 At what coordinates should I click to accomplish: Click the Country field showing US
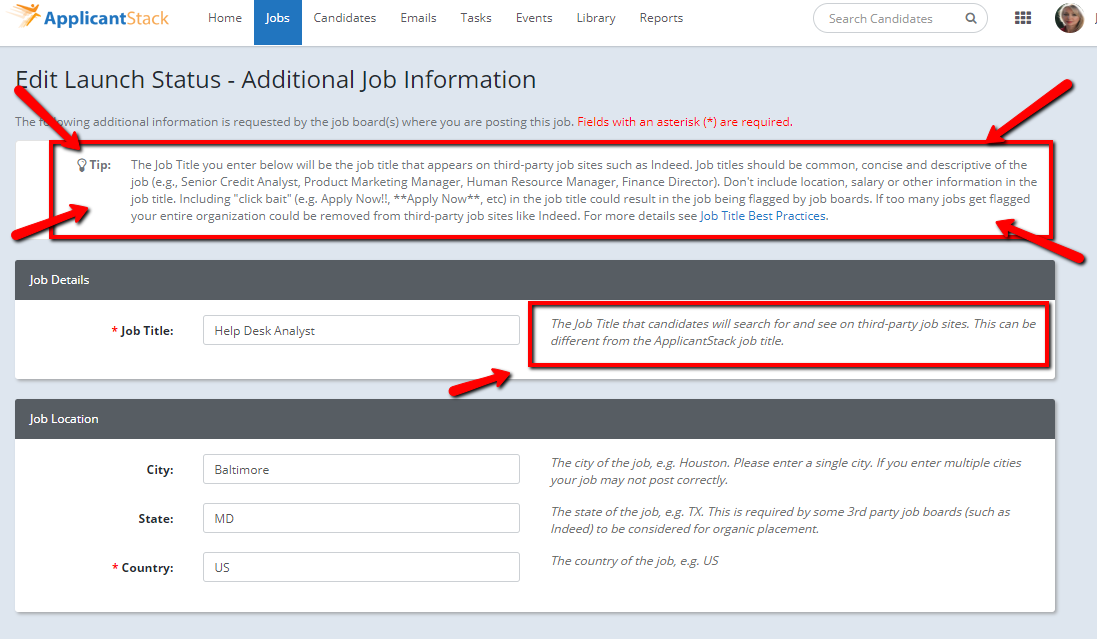click(361, 567)
